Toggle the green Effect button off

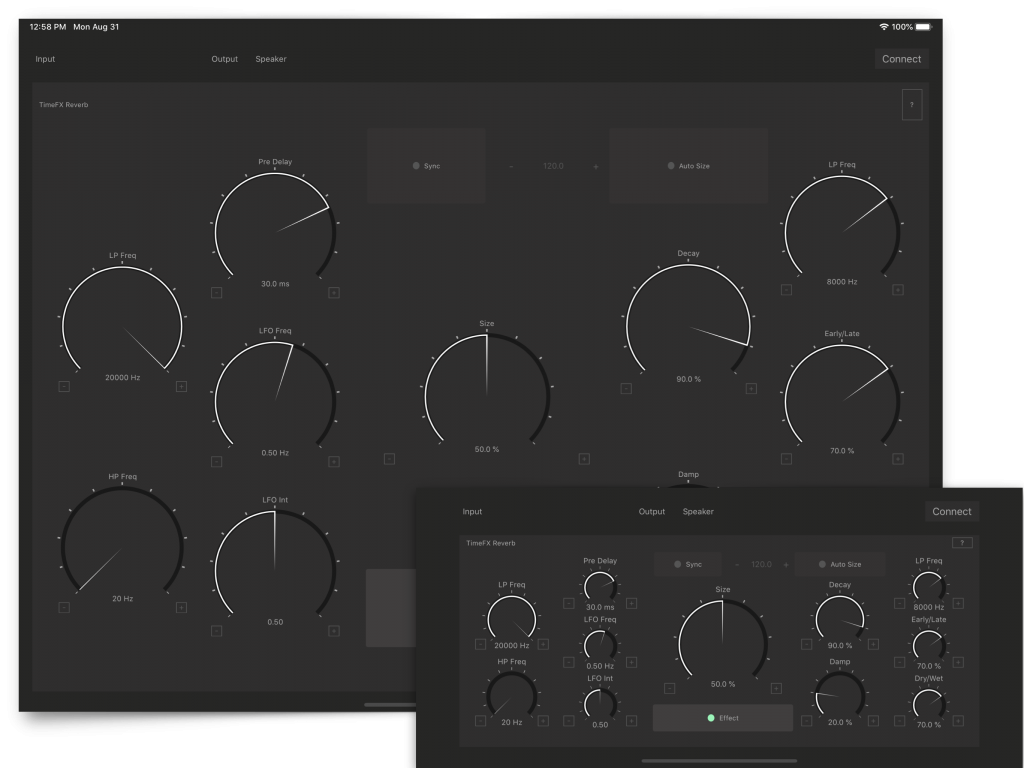tap(722, 718)
